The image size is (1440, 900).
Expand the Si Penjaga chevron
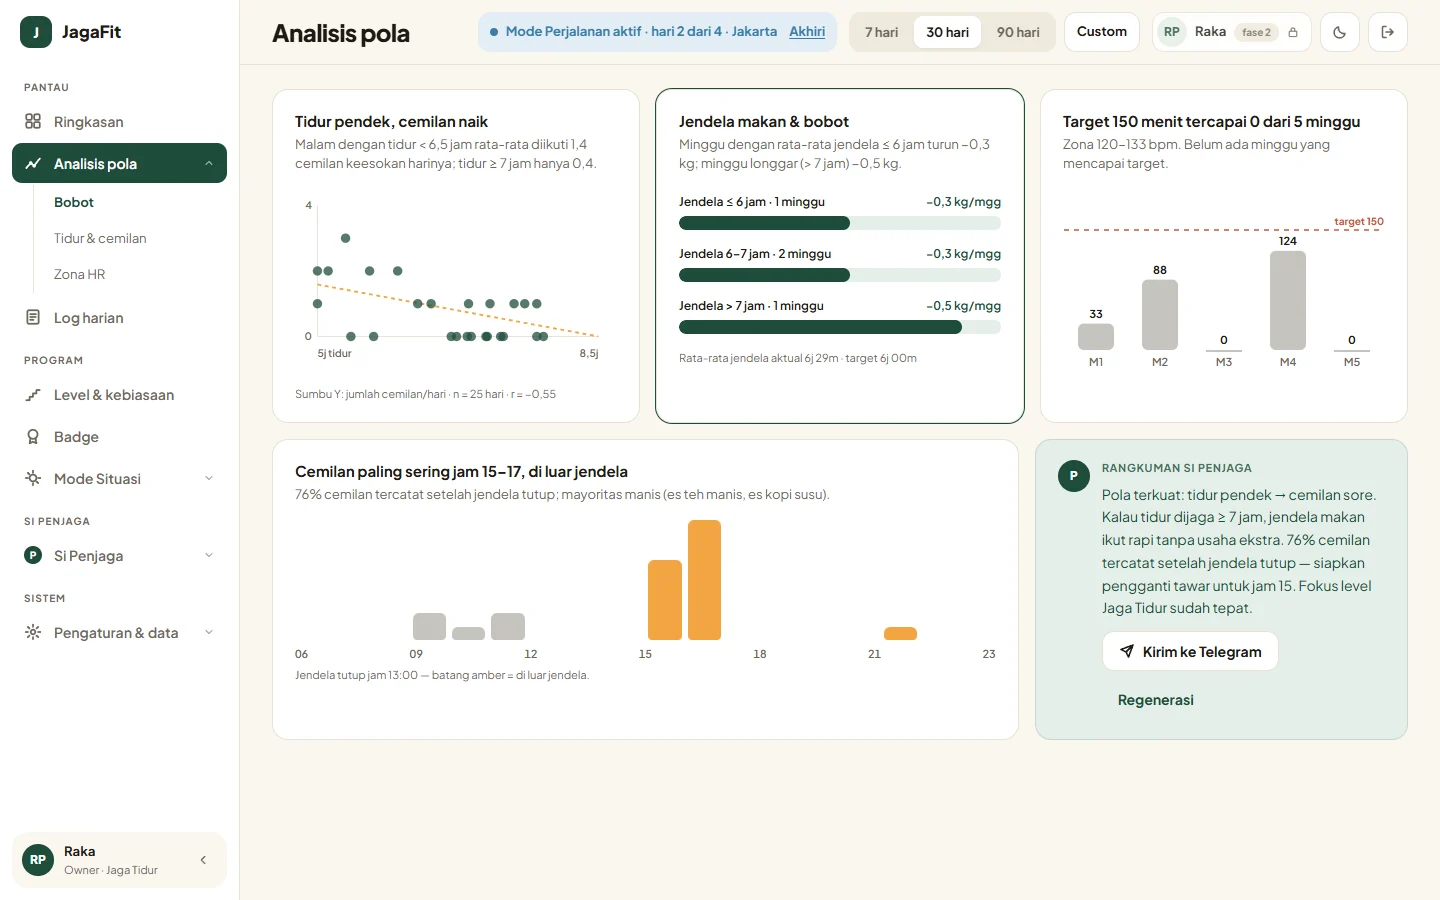click(x=209, y=556)
